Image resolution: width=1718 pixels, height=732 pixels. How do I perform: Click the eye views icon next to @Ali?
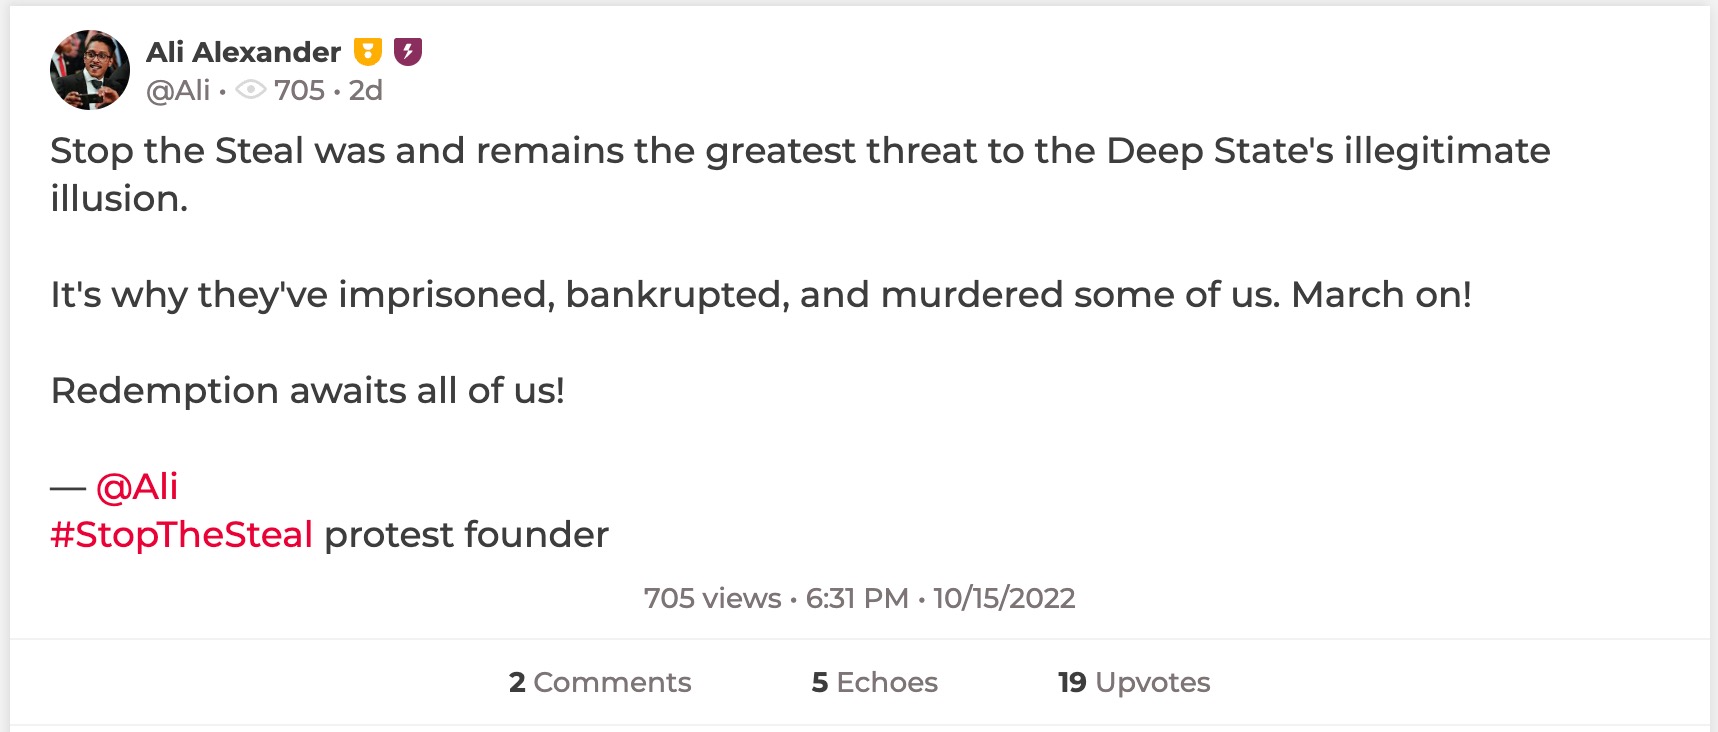coord(253,91)
